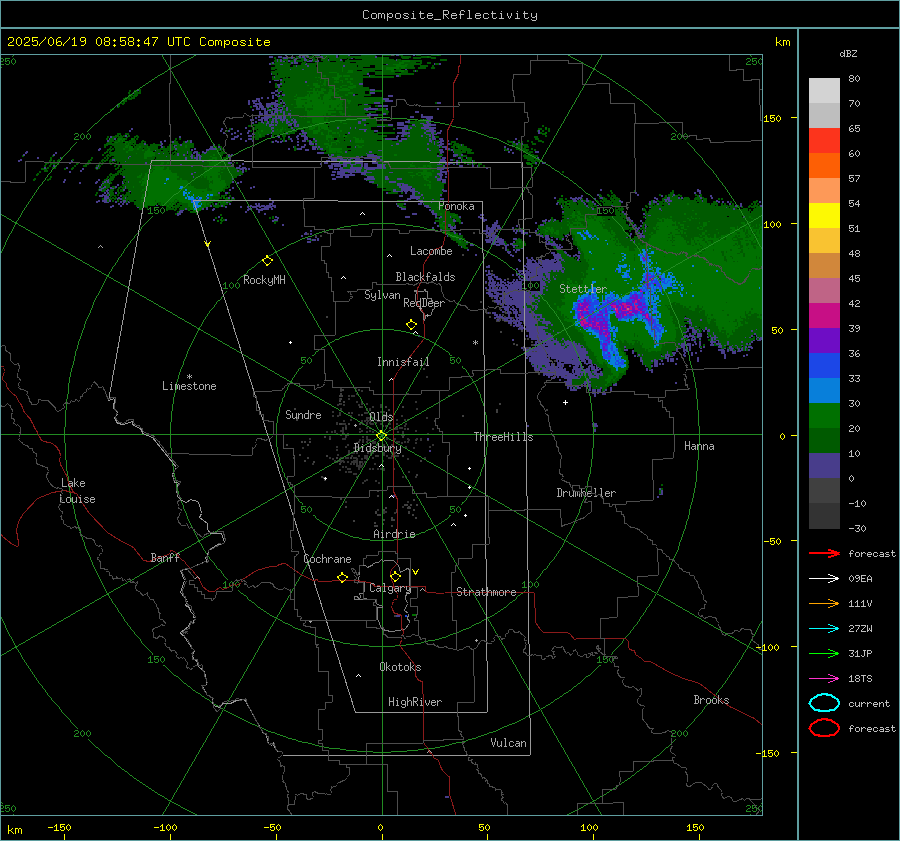Click the cyan 27ZW arrow icon
Viewport: 900px width, 841px height.
click(824, 629)
